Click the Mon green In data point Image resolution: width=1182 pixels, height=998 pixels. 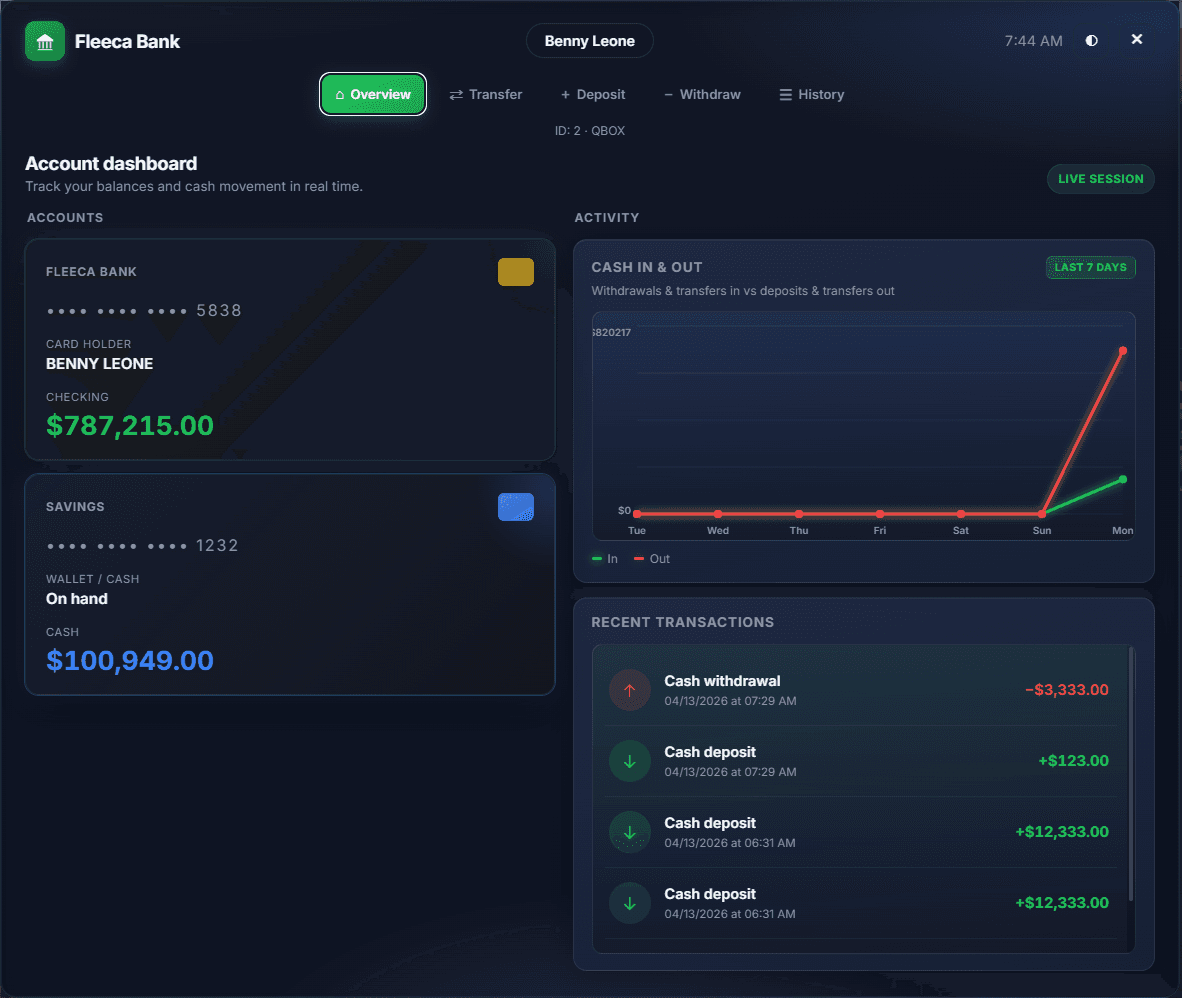[1122, 479]
